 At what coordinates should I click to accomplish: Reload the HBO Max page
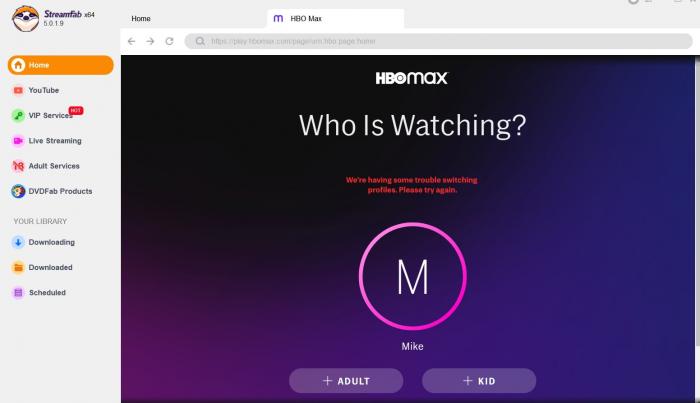point(169,41)
